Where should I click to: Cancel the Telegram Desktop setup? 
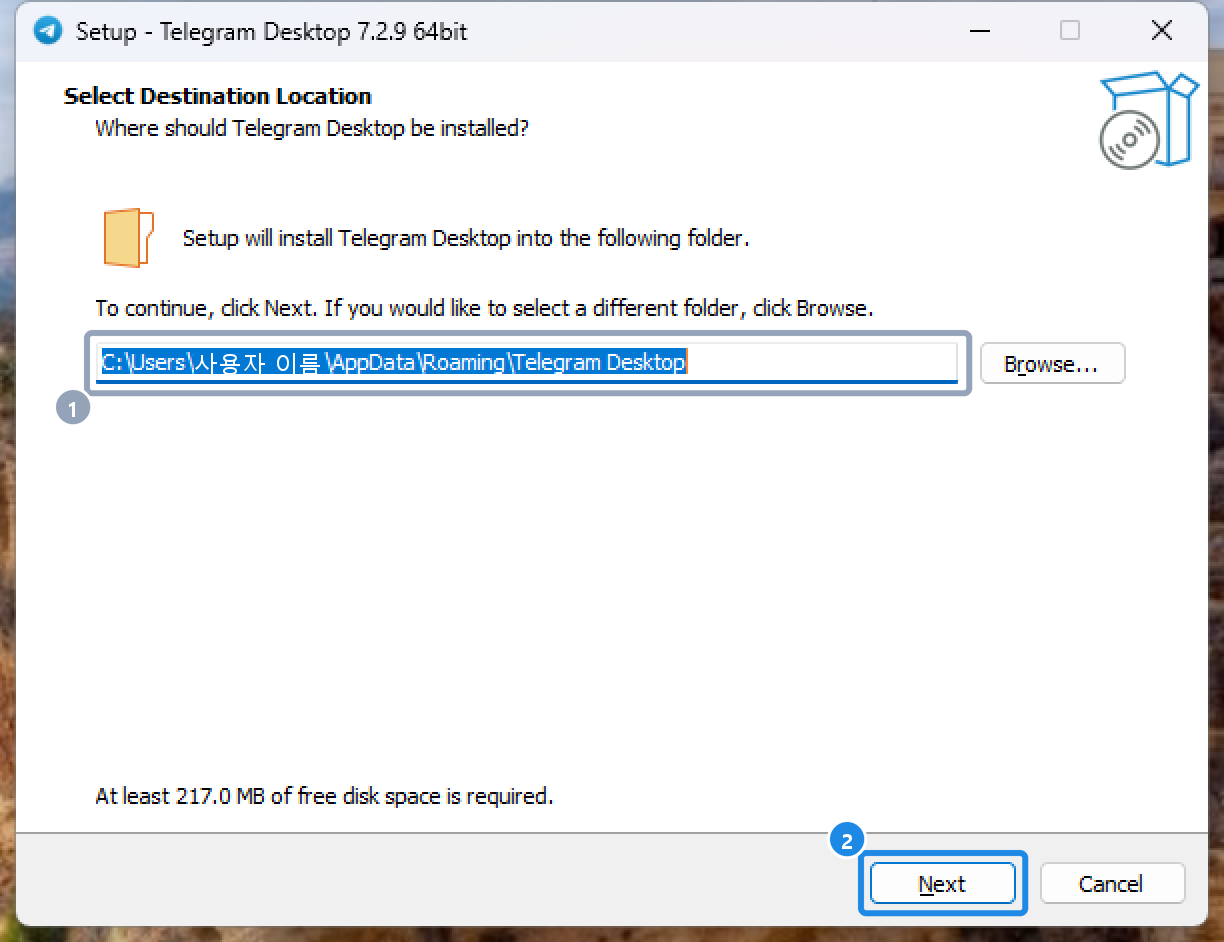click(x=1112, y=884)
